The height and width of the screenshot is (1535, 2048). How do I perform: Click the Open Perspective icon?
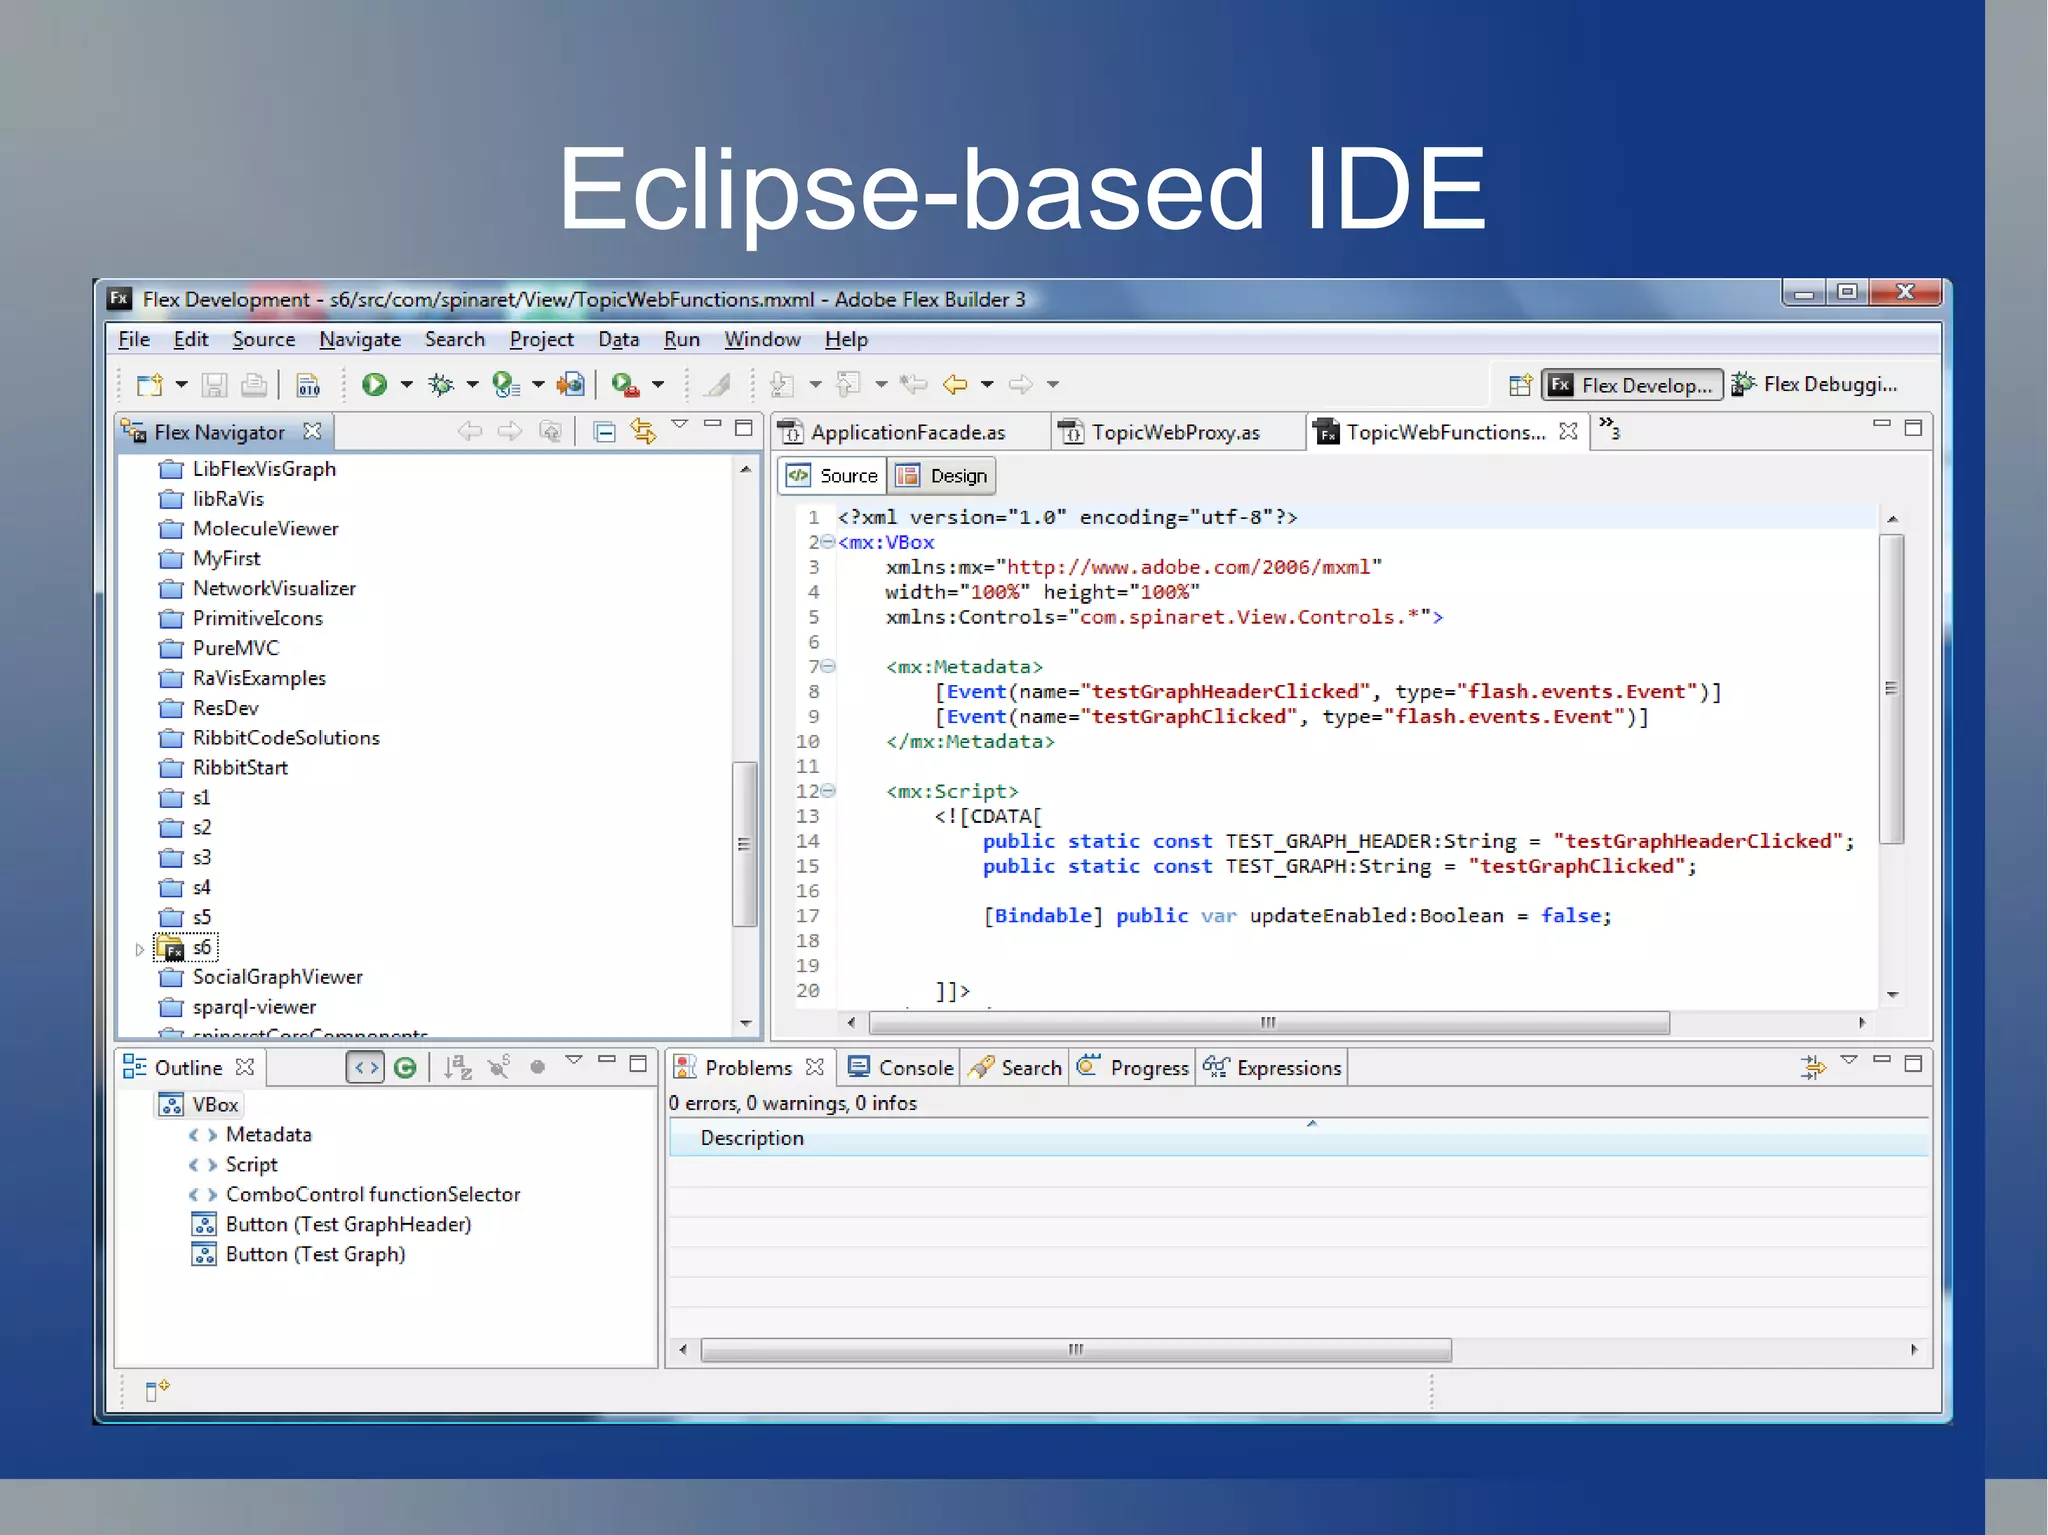tap(1520, 385)
